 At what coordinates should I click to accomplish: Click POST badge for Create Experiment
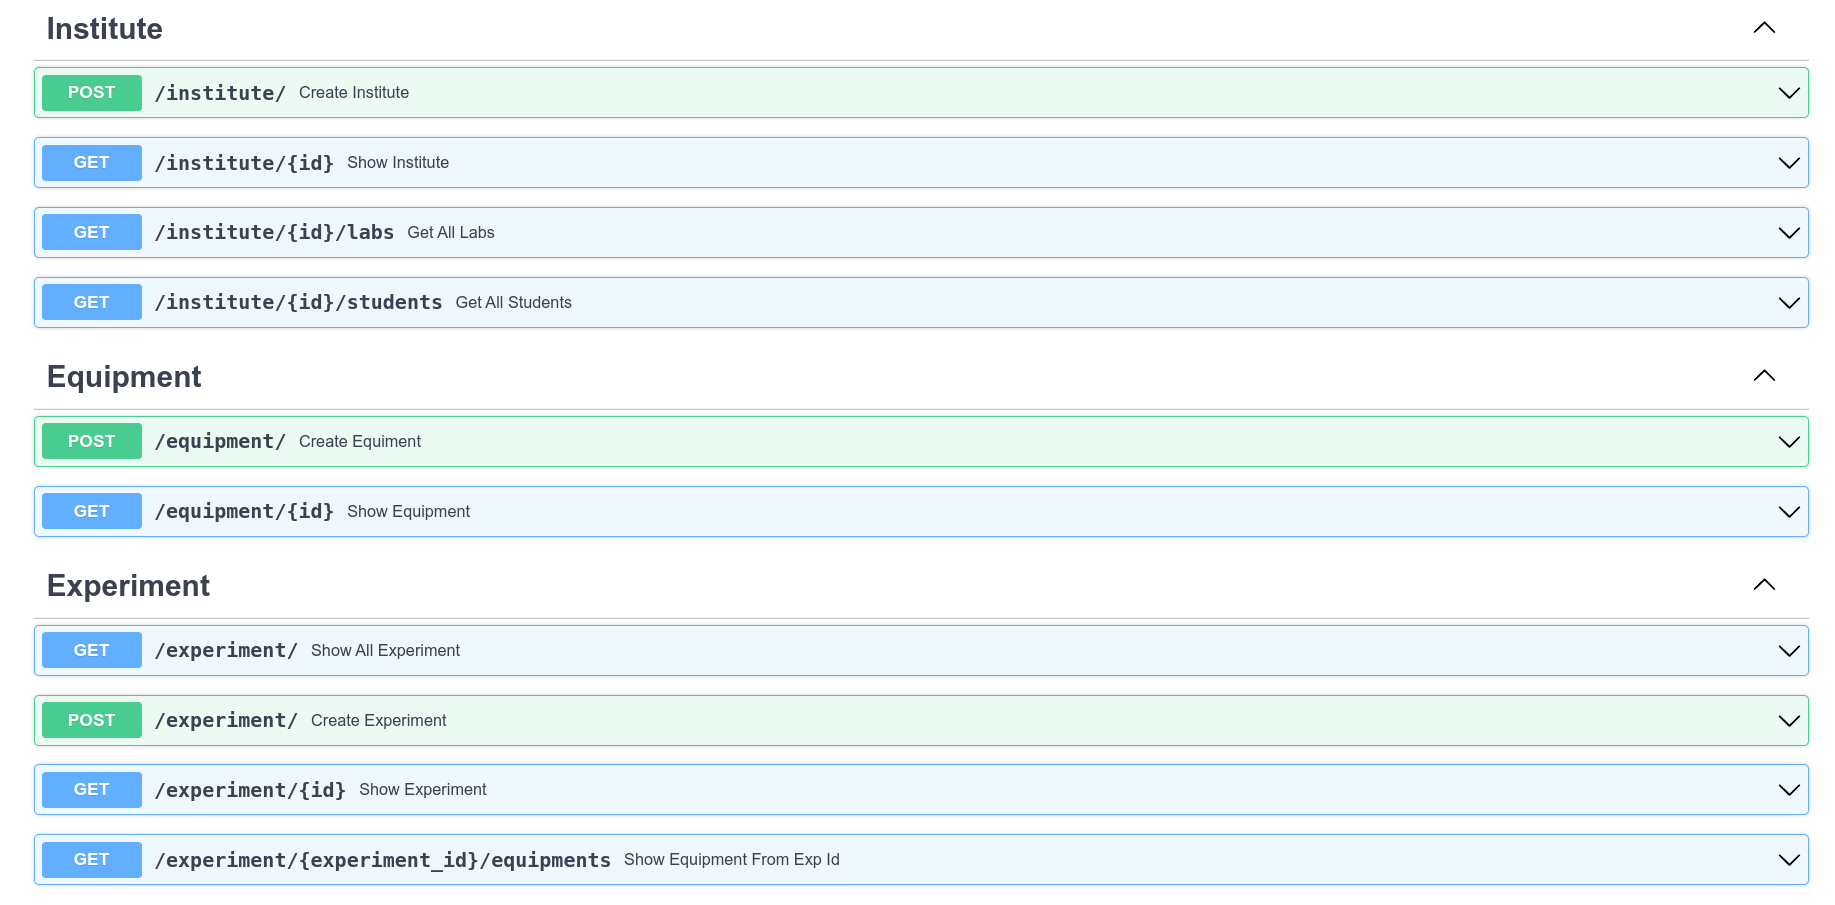pyautogui.click(x=92, y=721)
